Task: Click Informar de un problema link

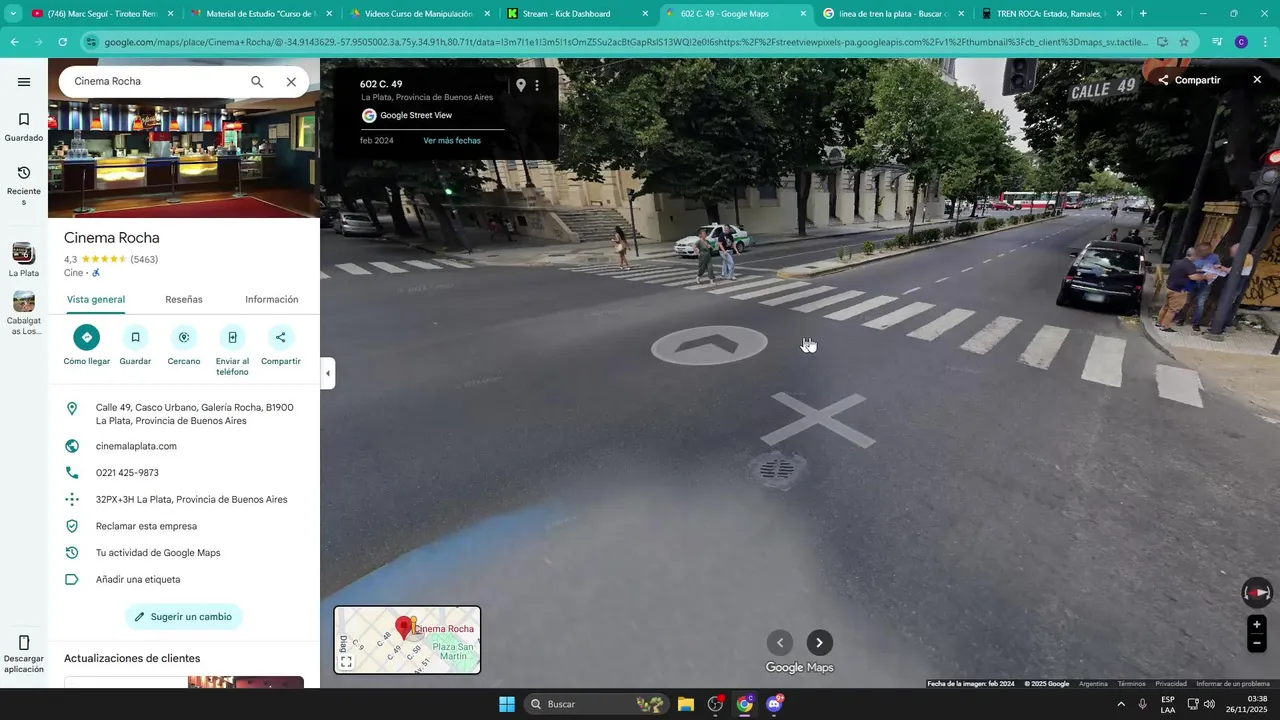Action: [x=1233, y=684]
